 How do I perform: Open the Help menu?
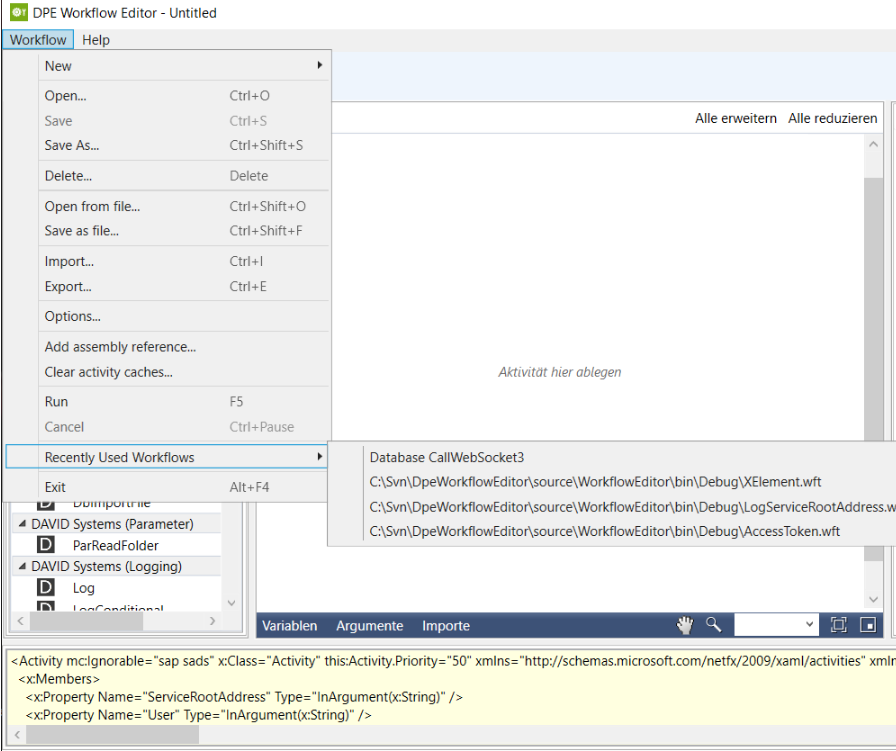pos(96,40)
